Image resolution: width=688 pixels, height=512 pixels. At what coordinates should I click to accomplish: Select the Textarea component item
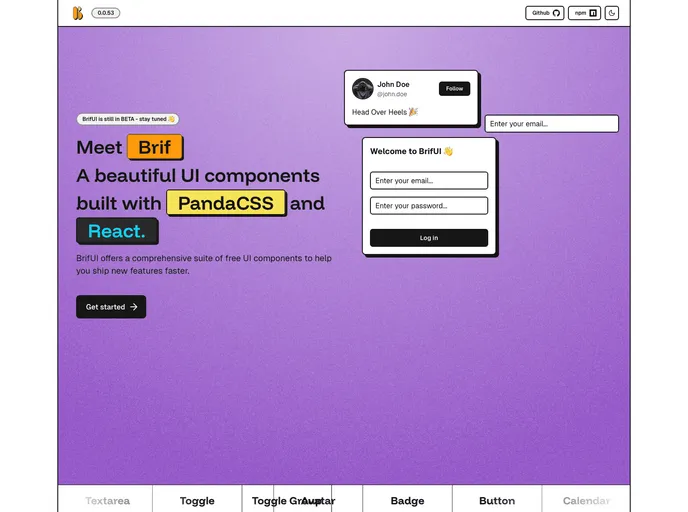pos(108,501)
